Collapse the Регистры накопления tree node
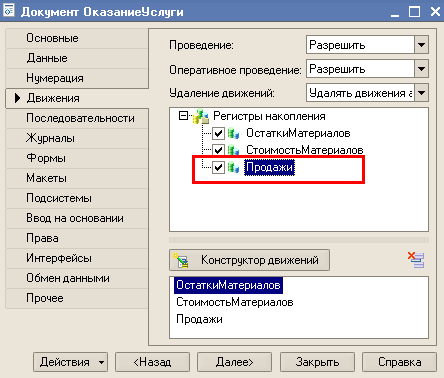Viewport: 444px width, 378px height. [x=183, y=116]
